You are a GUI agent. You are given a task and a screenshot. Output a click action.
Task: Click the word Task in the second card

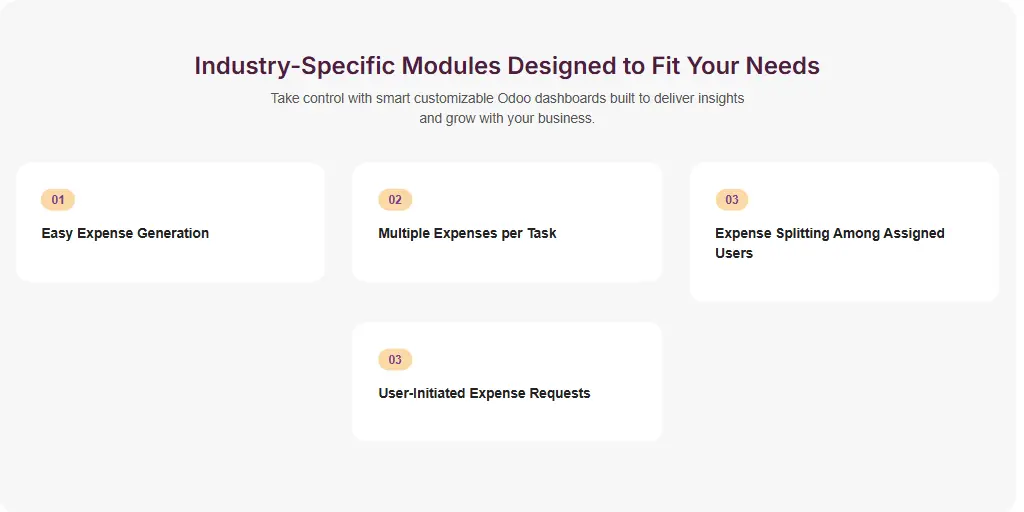click(540, 233)
